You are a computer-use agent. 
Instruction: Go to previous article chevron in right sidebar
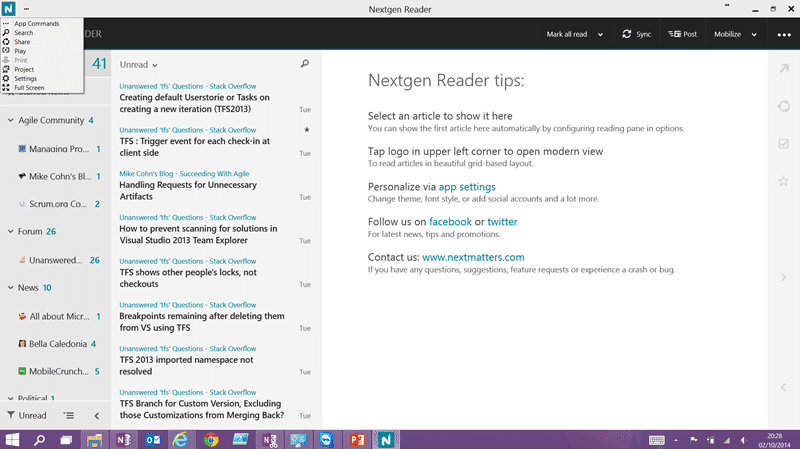click(783, 387)
